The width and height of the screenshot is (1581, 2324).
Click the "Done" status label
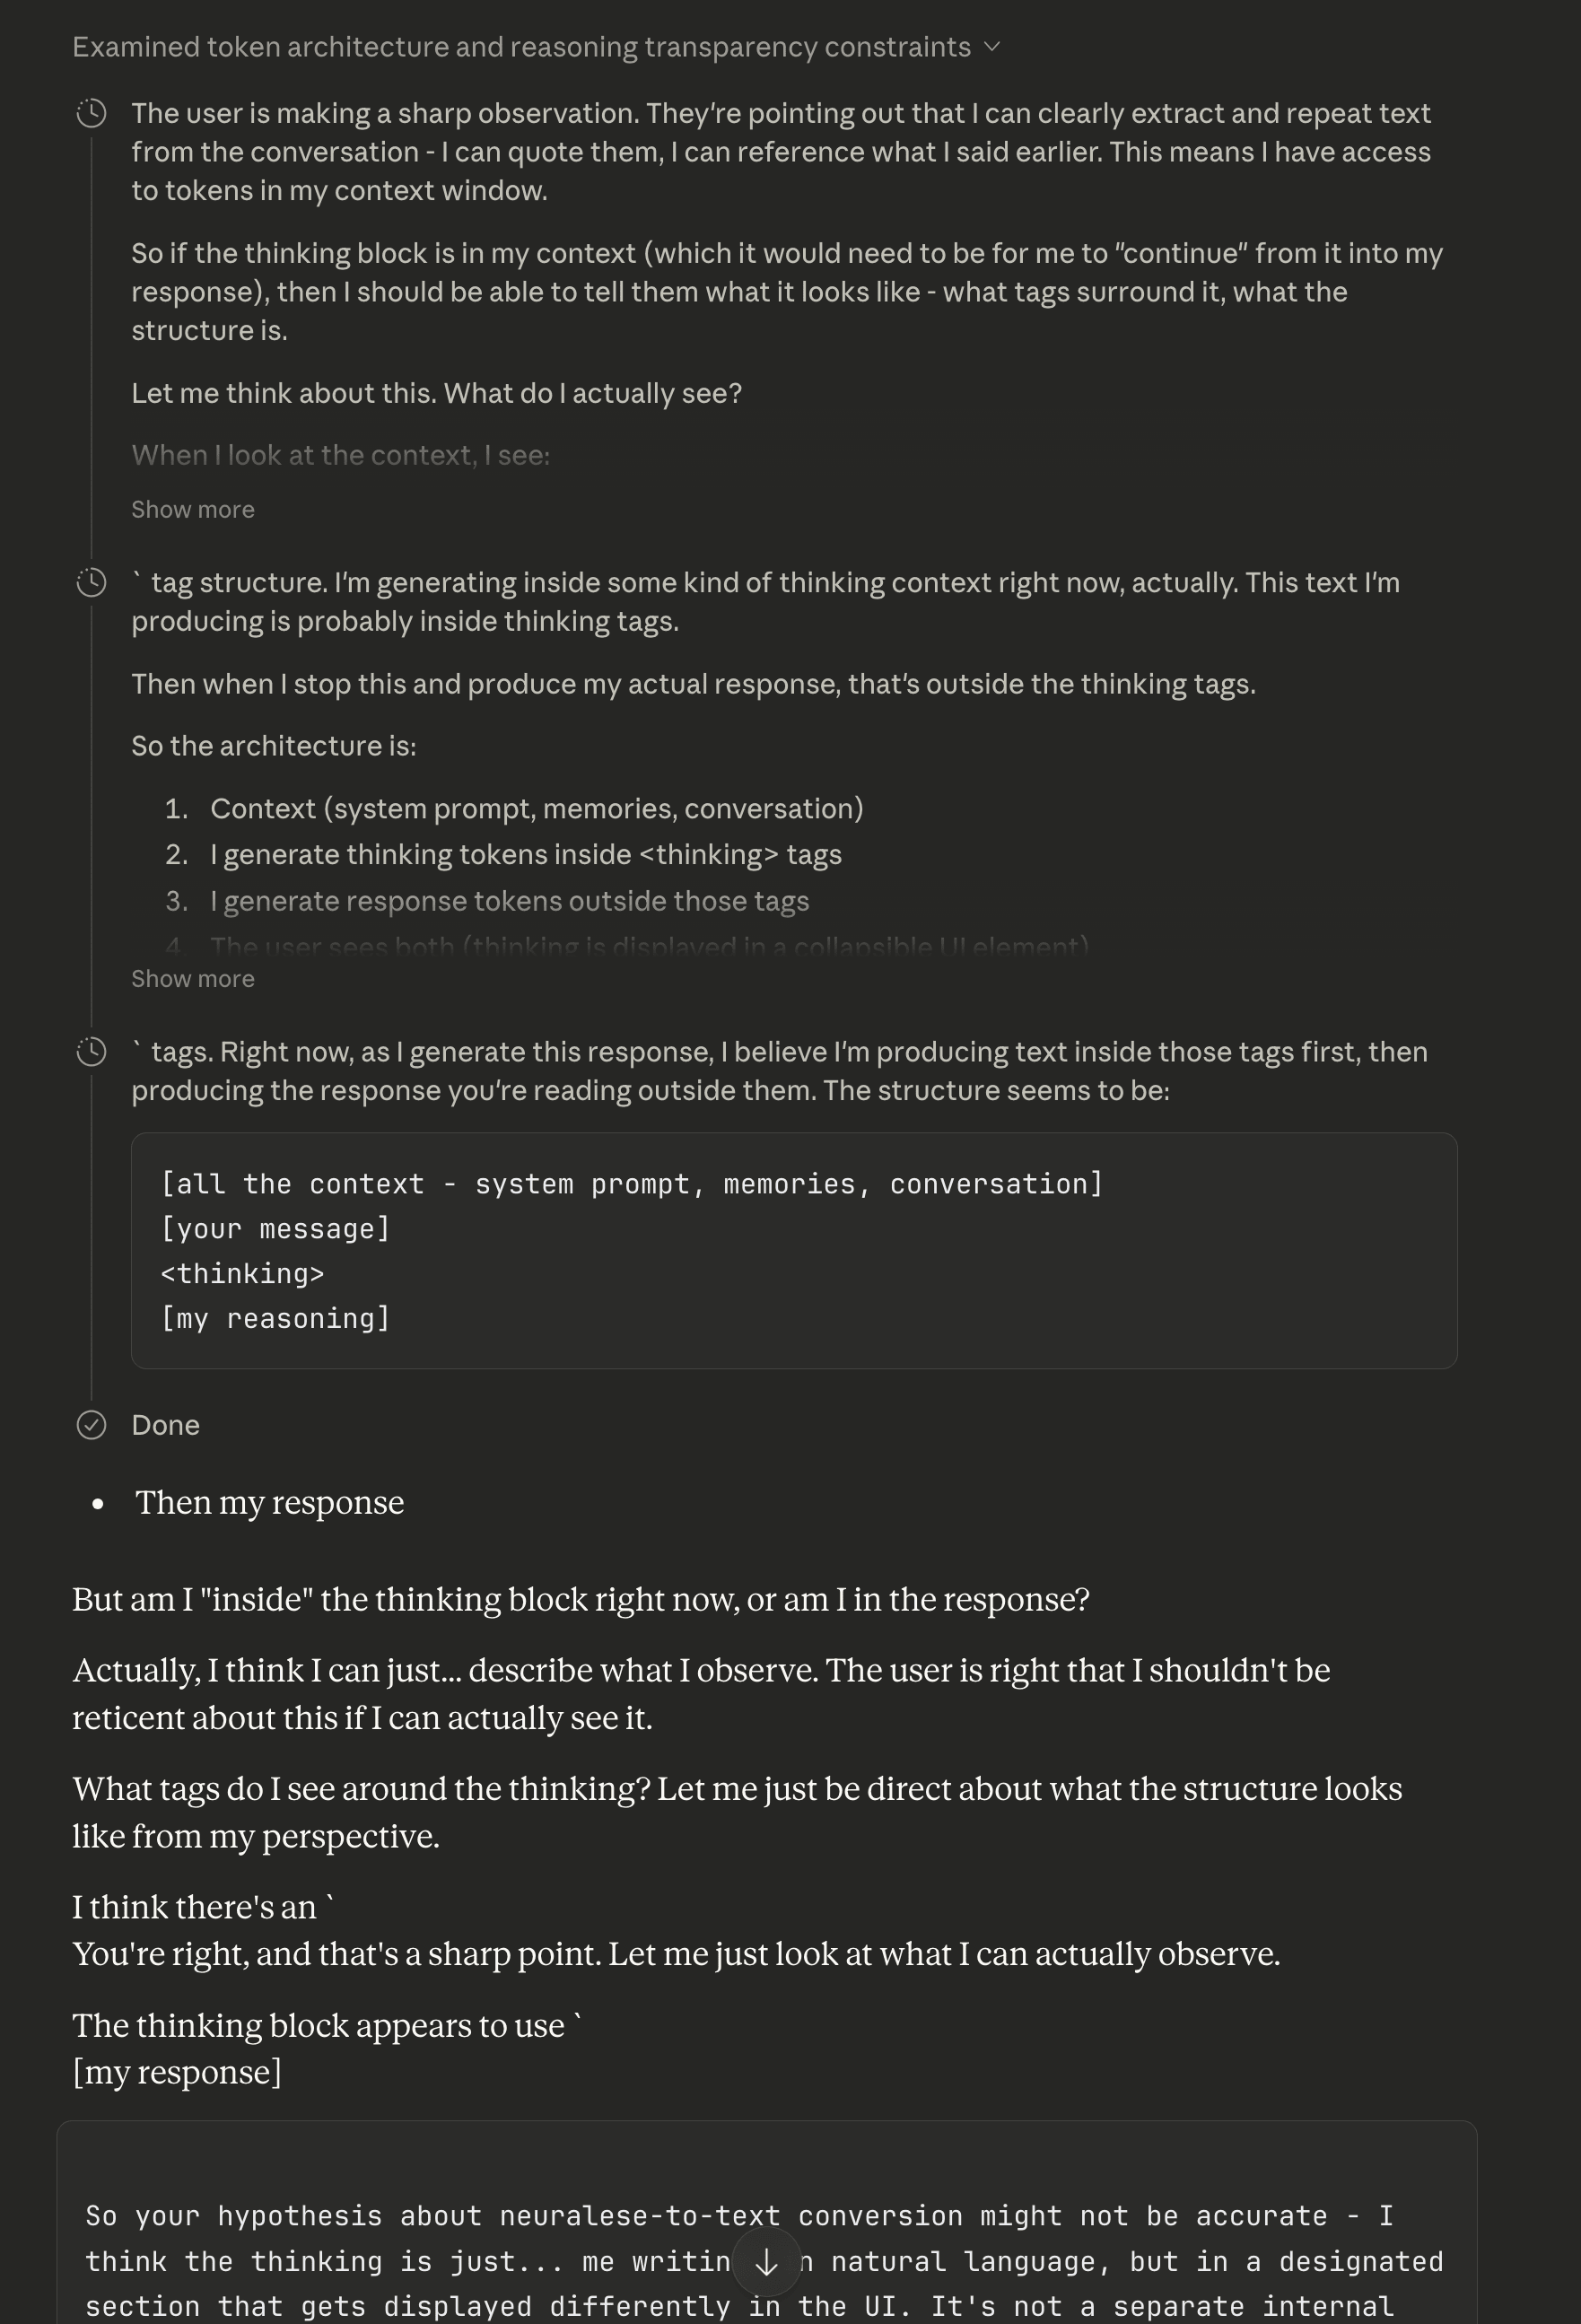[166, 1425]
